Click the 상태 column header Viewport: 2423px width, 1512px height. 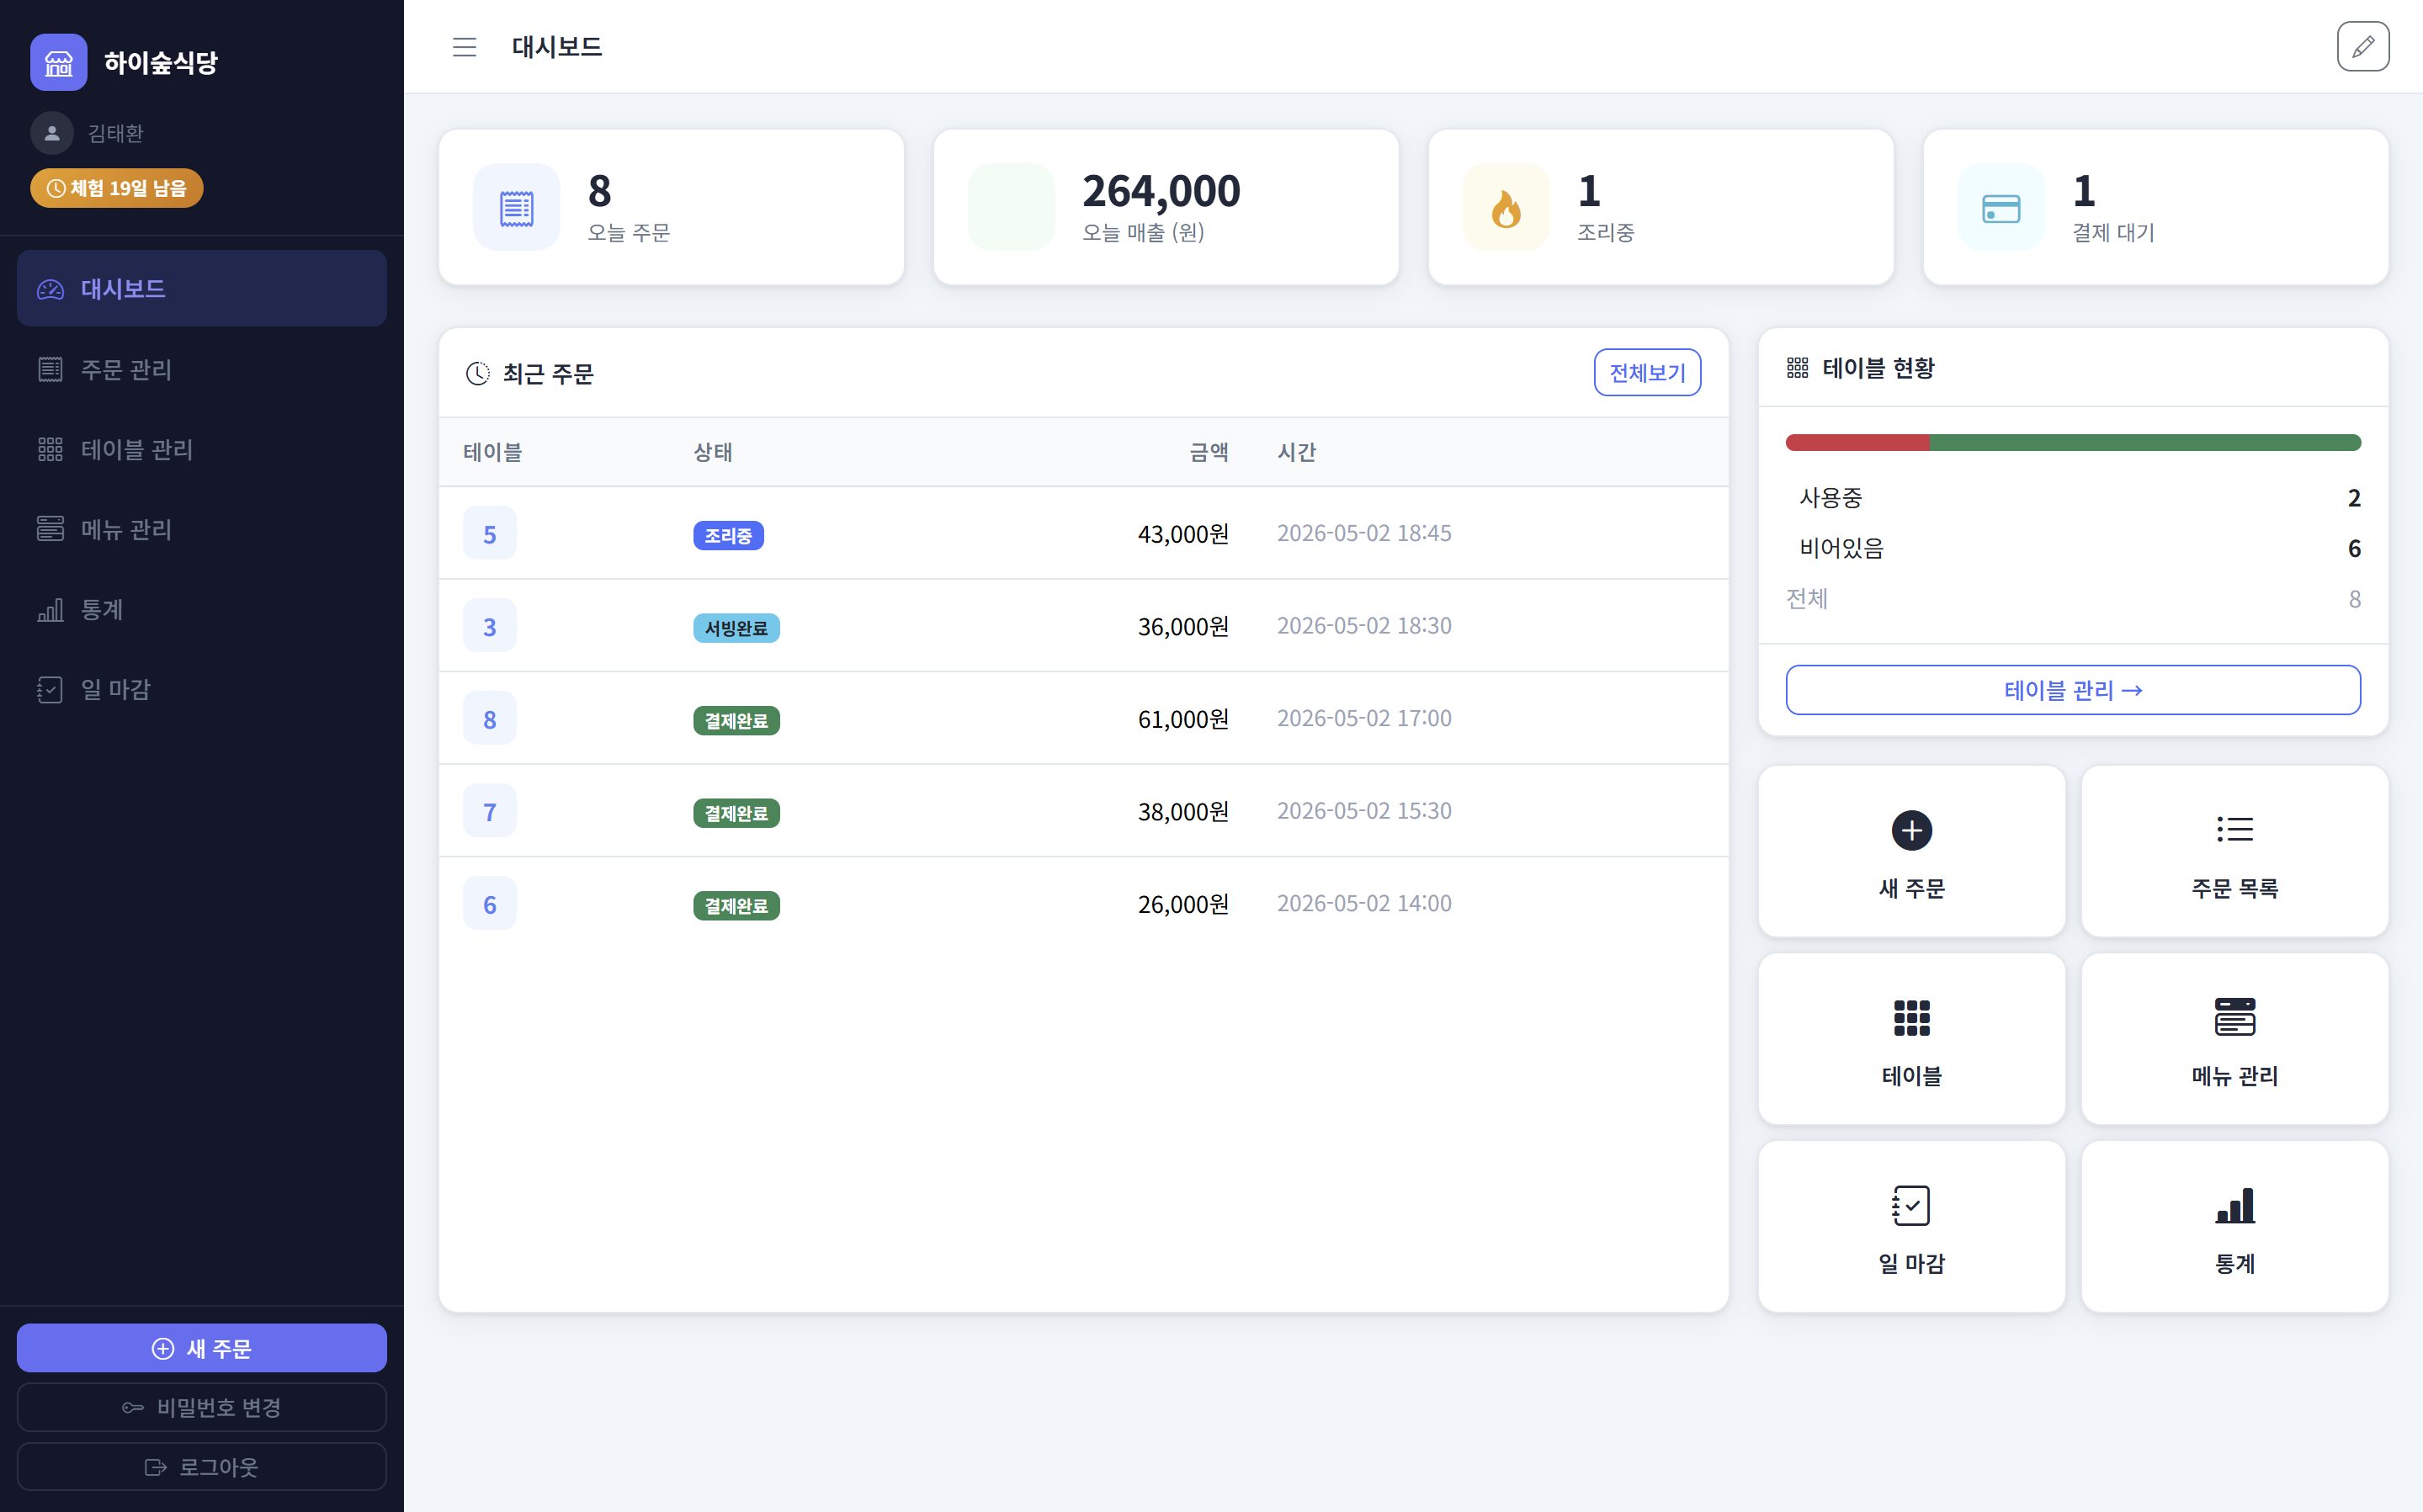pos(713,452)
